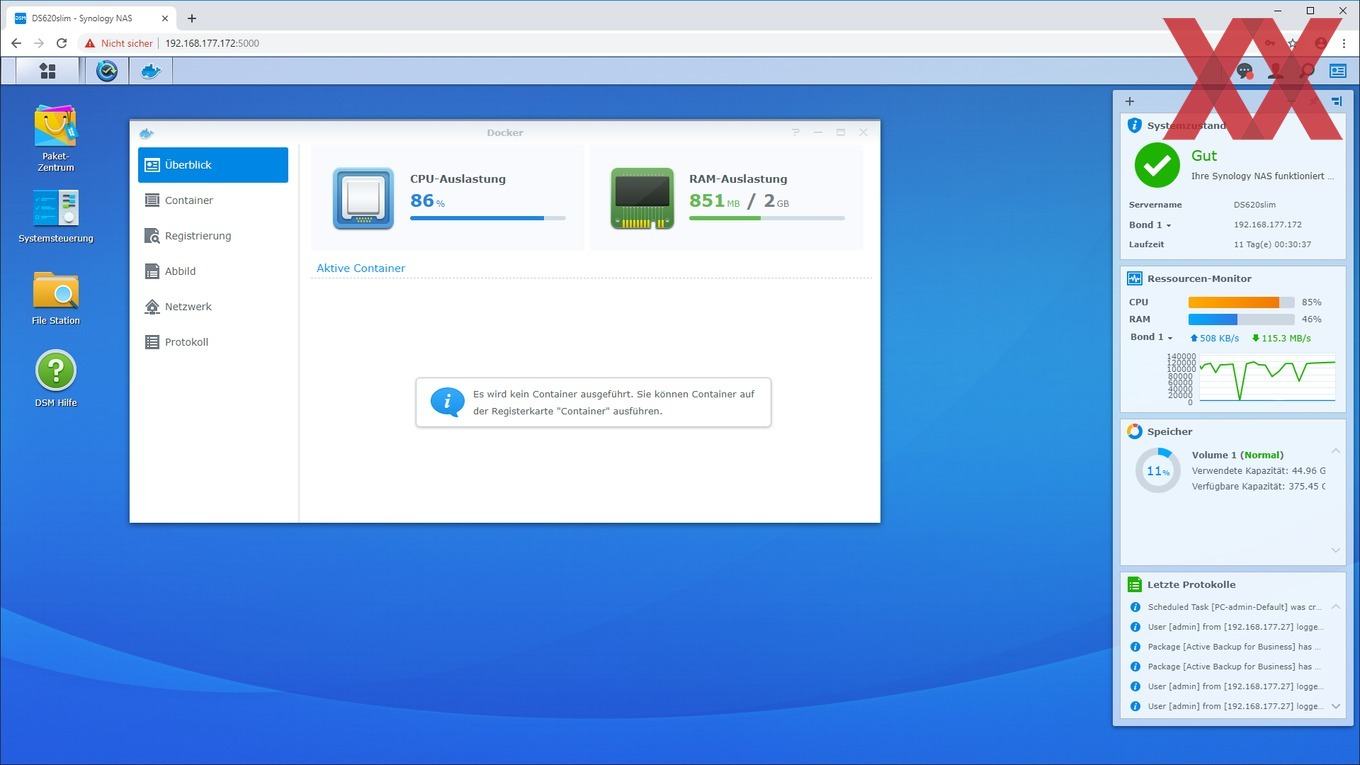
Task: Click the 86% CPU value in Docker
Action: click(x=427, y=201)
